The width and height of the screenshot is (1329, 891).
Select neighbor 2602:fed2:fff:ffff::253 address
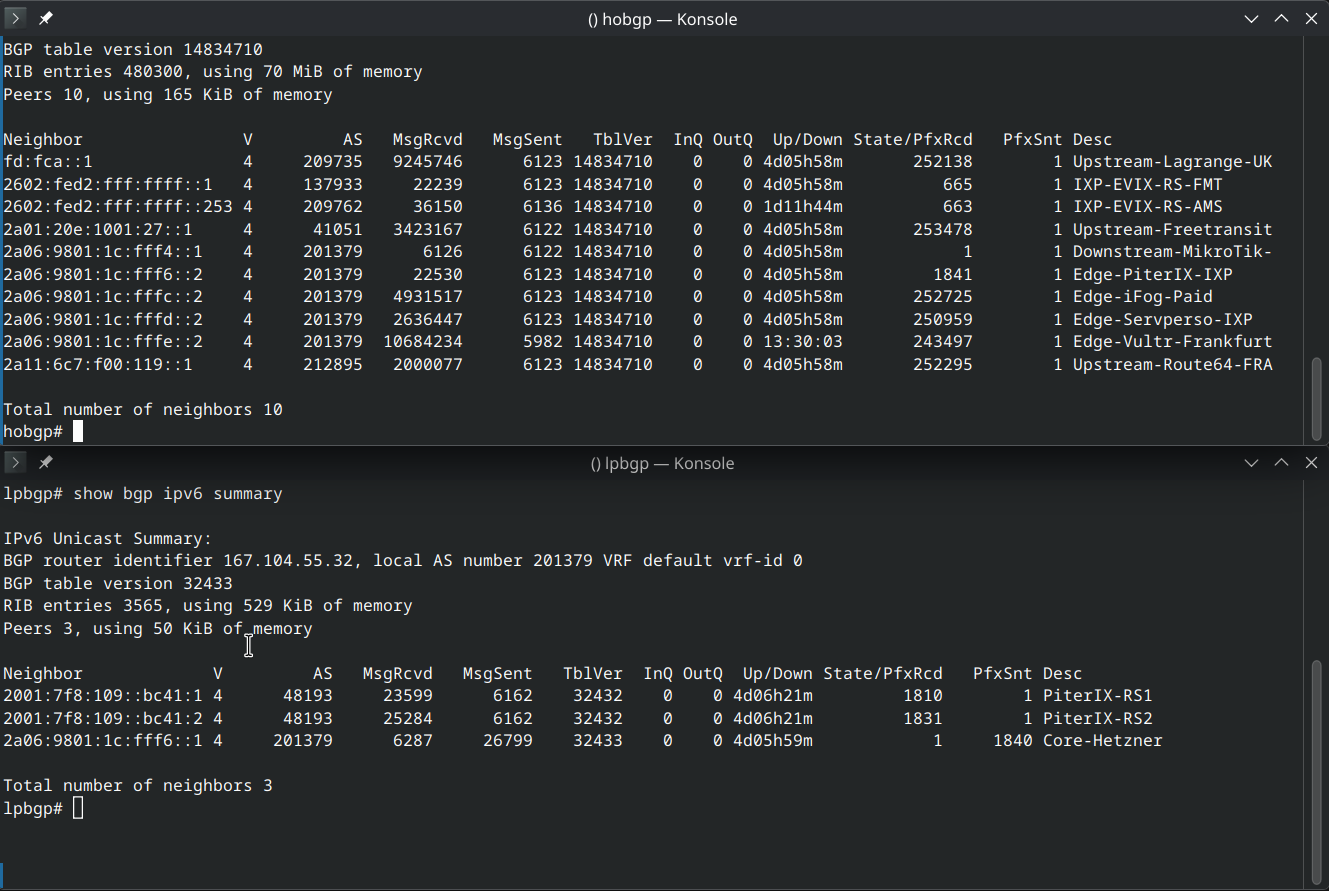click(x=118, y=207)
